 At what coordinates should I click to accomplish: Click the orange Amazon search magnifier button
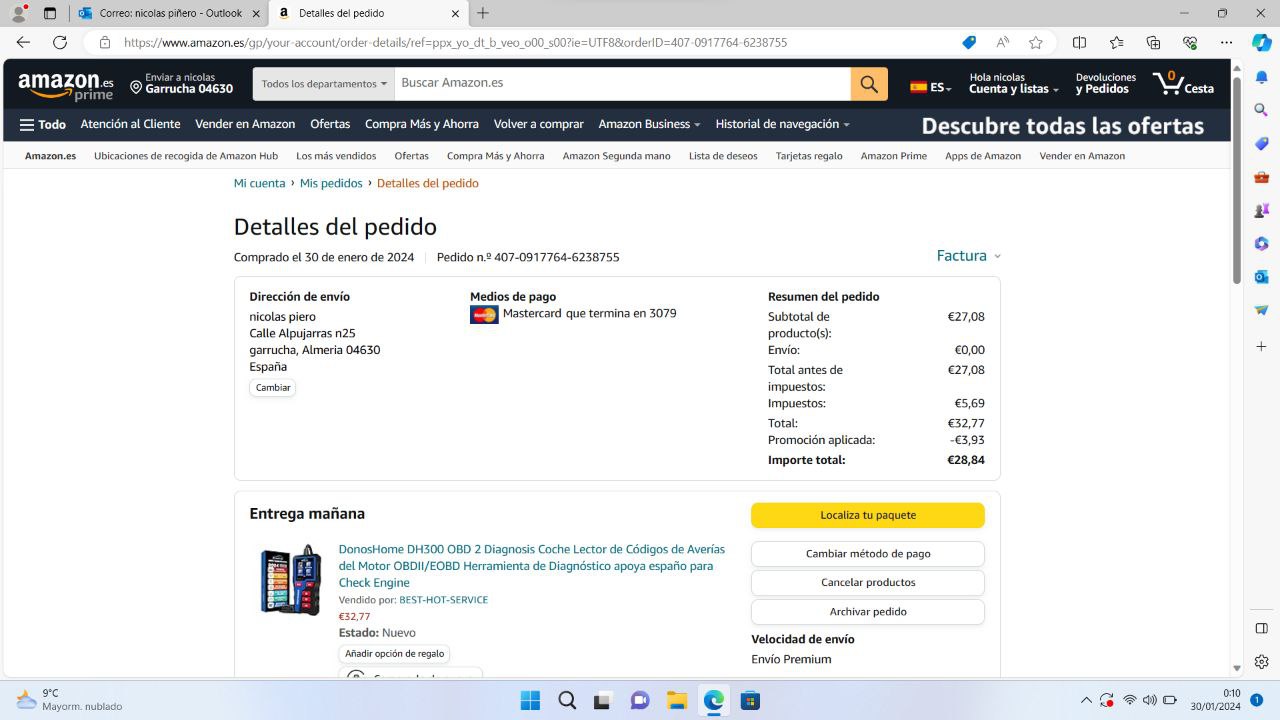869,84
